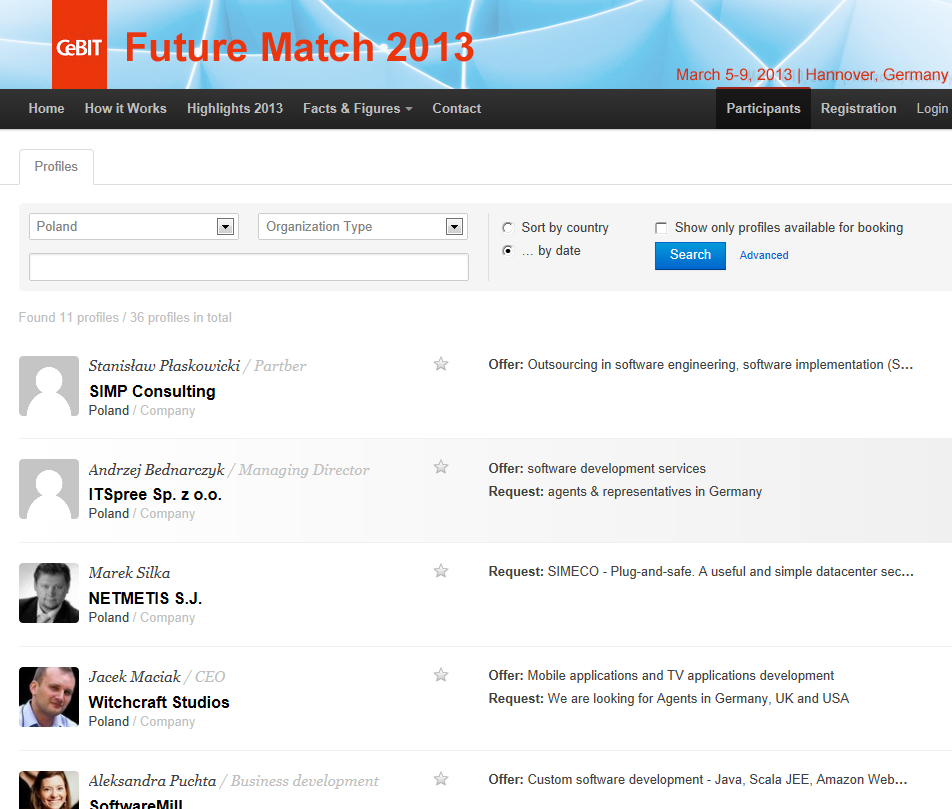
Task: Star the Marek Silka profile
Action: [441, 571]
